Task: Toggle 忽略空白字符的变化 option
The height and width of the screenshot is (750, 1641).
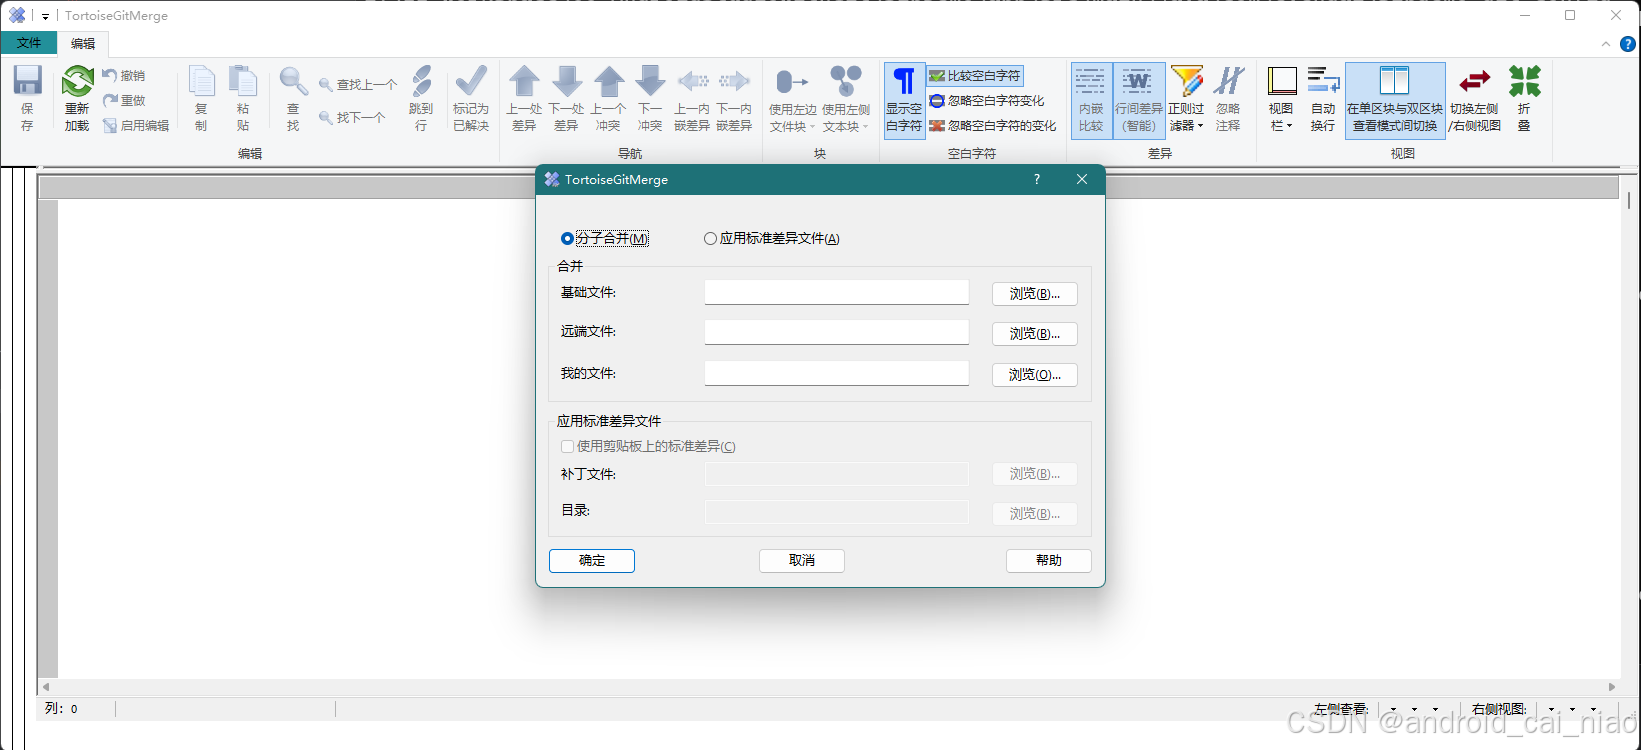Action: 993,125
